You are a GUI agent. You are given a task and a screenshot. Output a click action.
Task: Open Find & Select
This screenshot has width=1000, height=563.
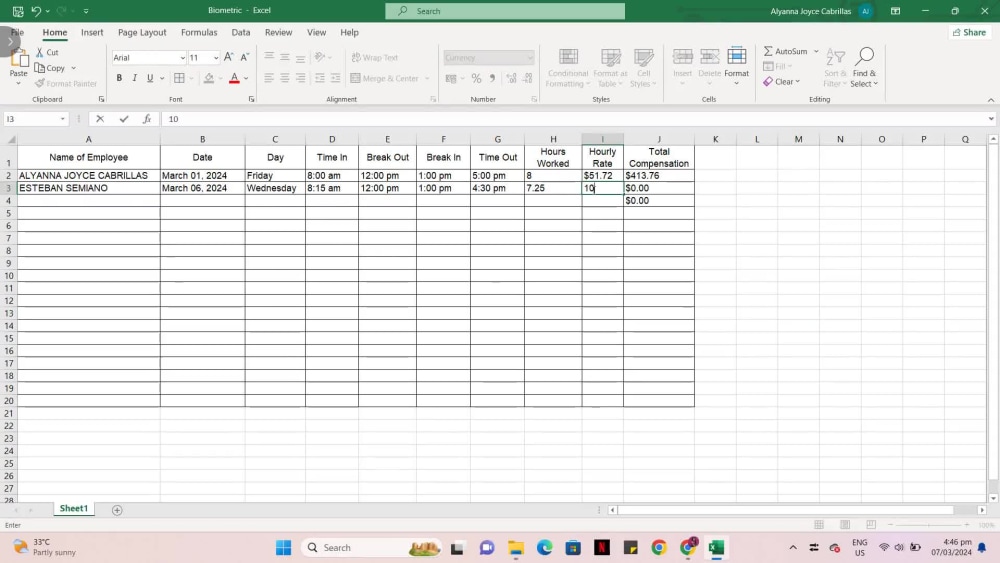coord(864,68)
